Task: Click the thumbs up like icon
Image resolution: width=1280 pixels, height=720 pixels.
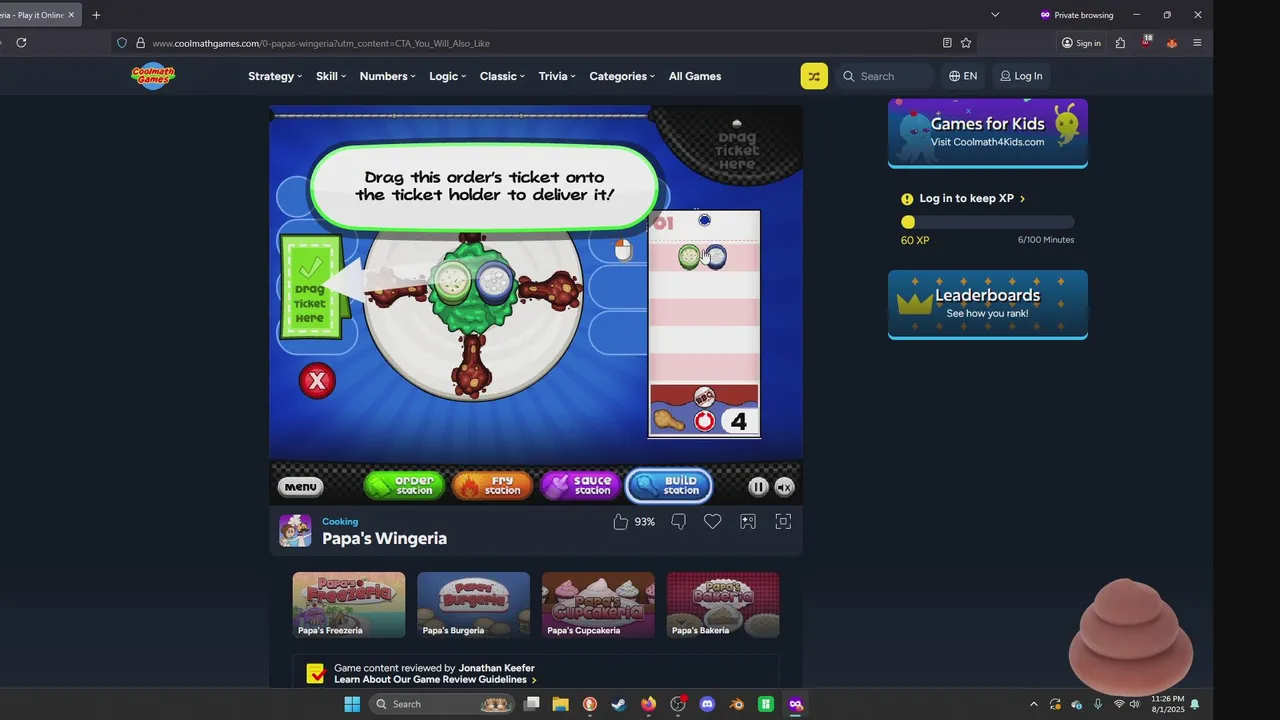Action: tap(620, 522)
